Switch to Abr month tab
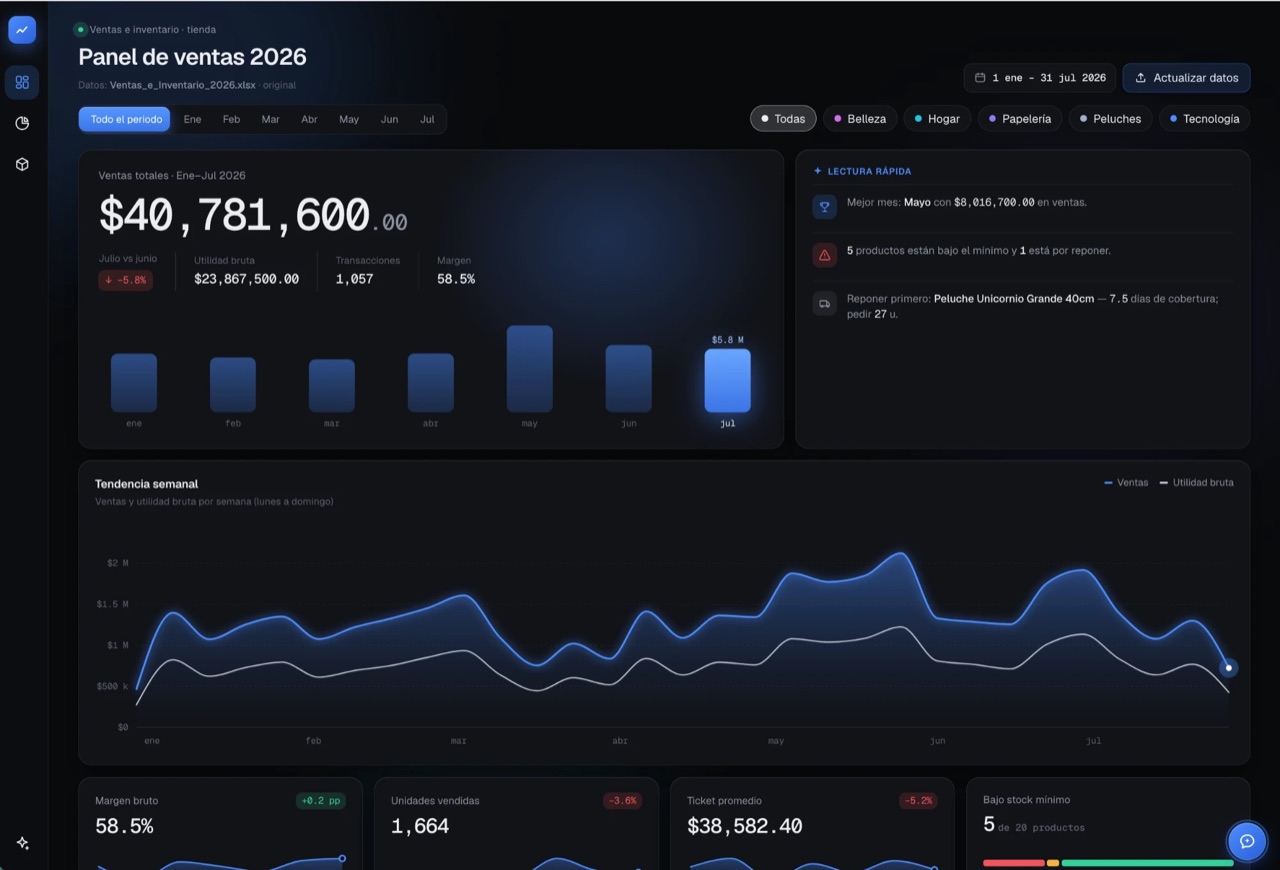The width and height of the screenshot is (1280, 870). [x=309, y=119]
